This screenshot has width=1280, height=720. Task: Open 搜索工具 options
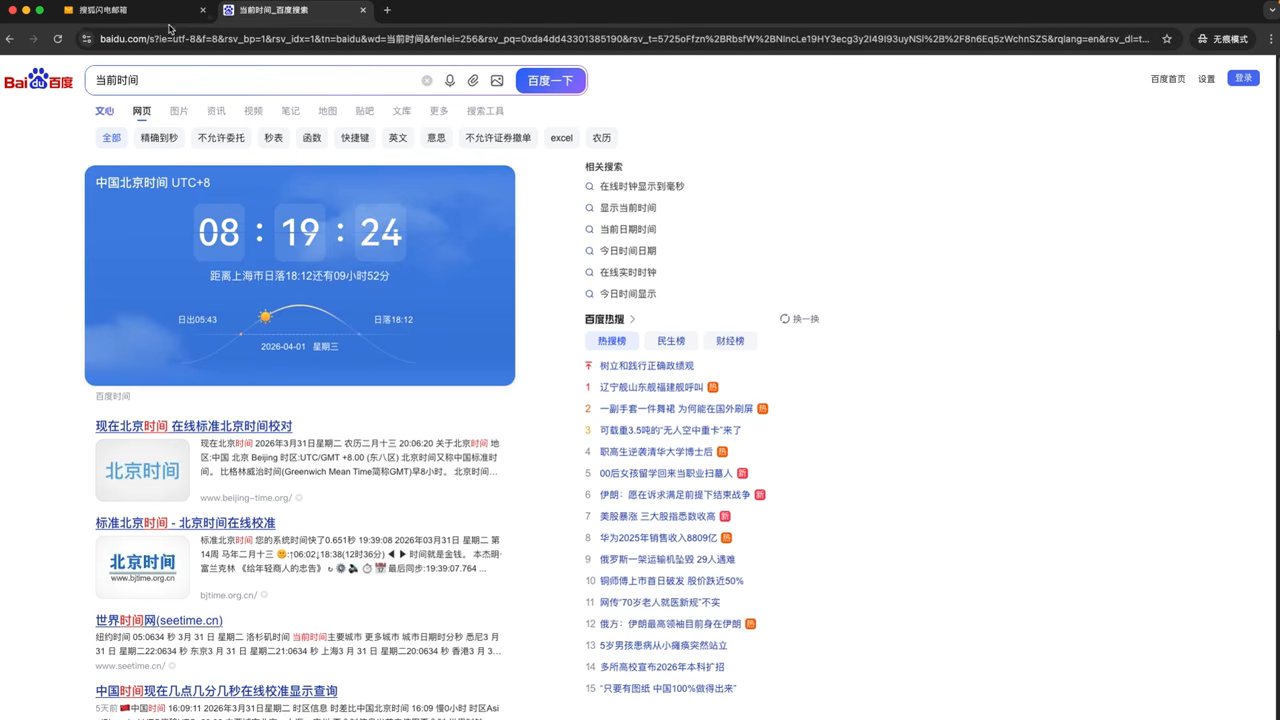tap(485, 111)
